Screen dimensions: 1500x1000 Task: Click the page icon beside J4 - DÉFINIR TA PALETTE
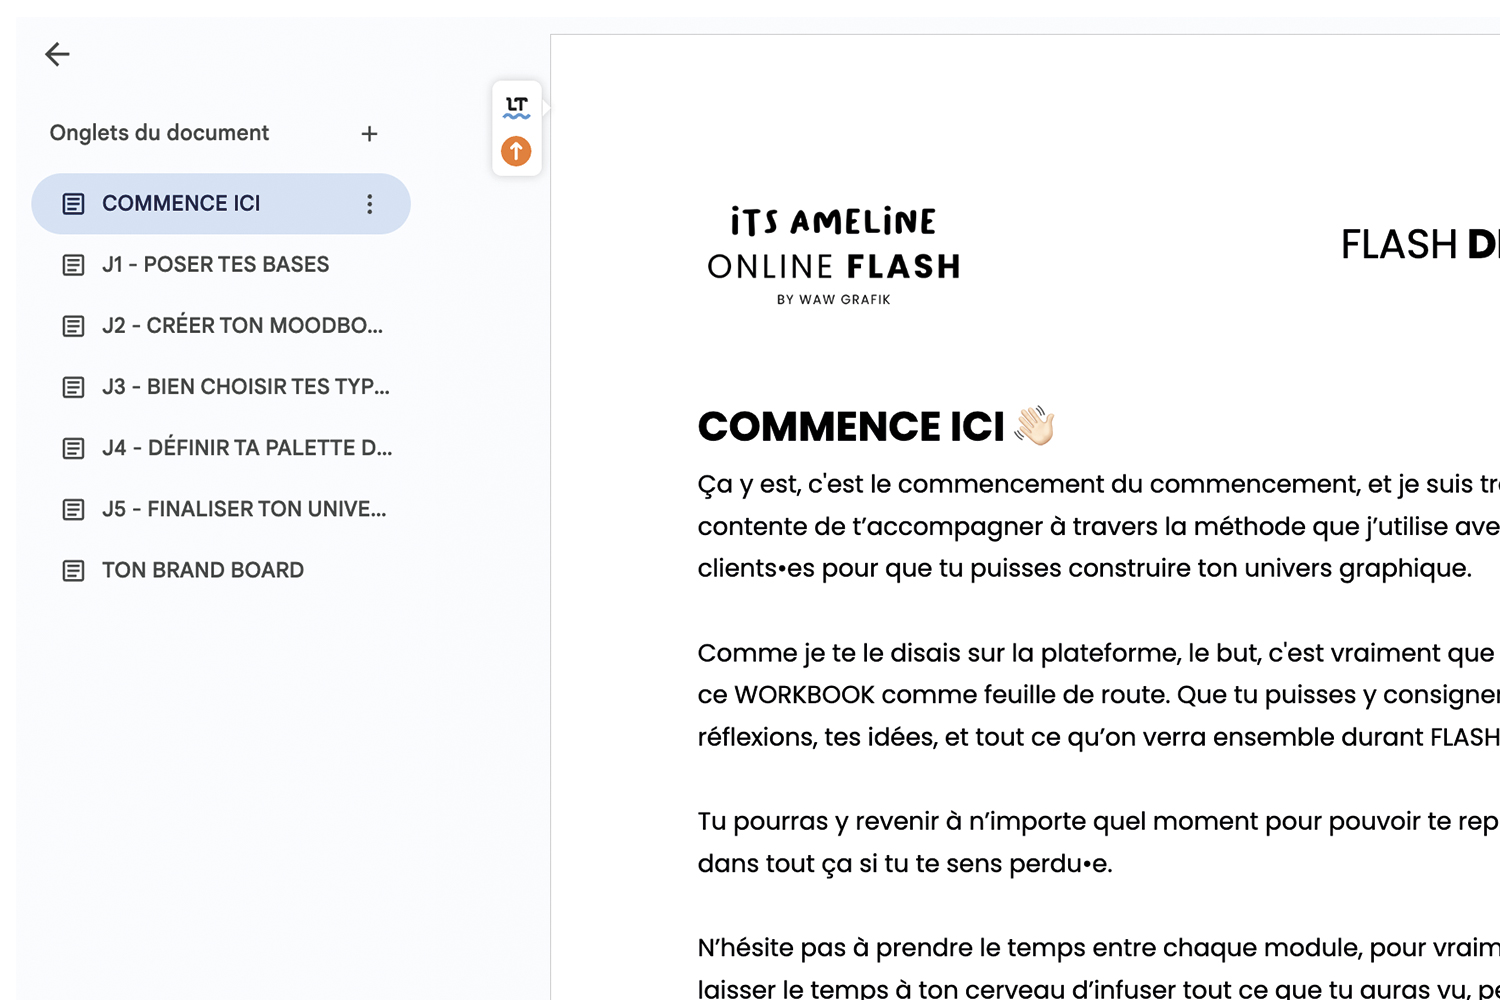point(73,448)
